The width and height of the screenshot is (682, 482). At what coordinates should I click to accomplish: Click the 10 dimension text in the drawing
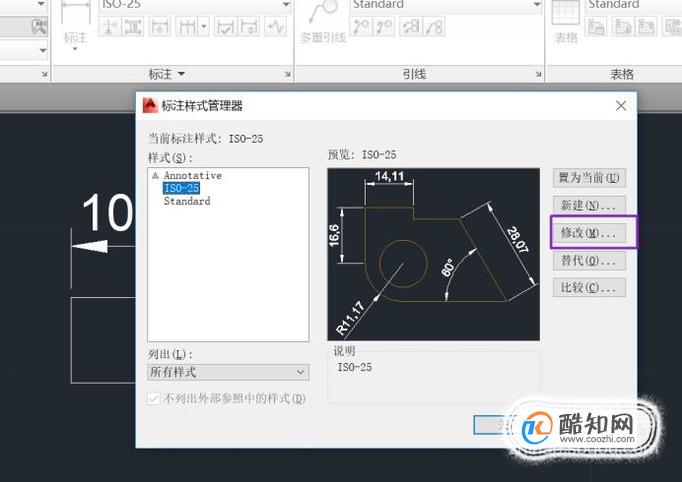[107, 213]
